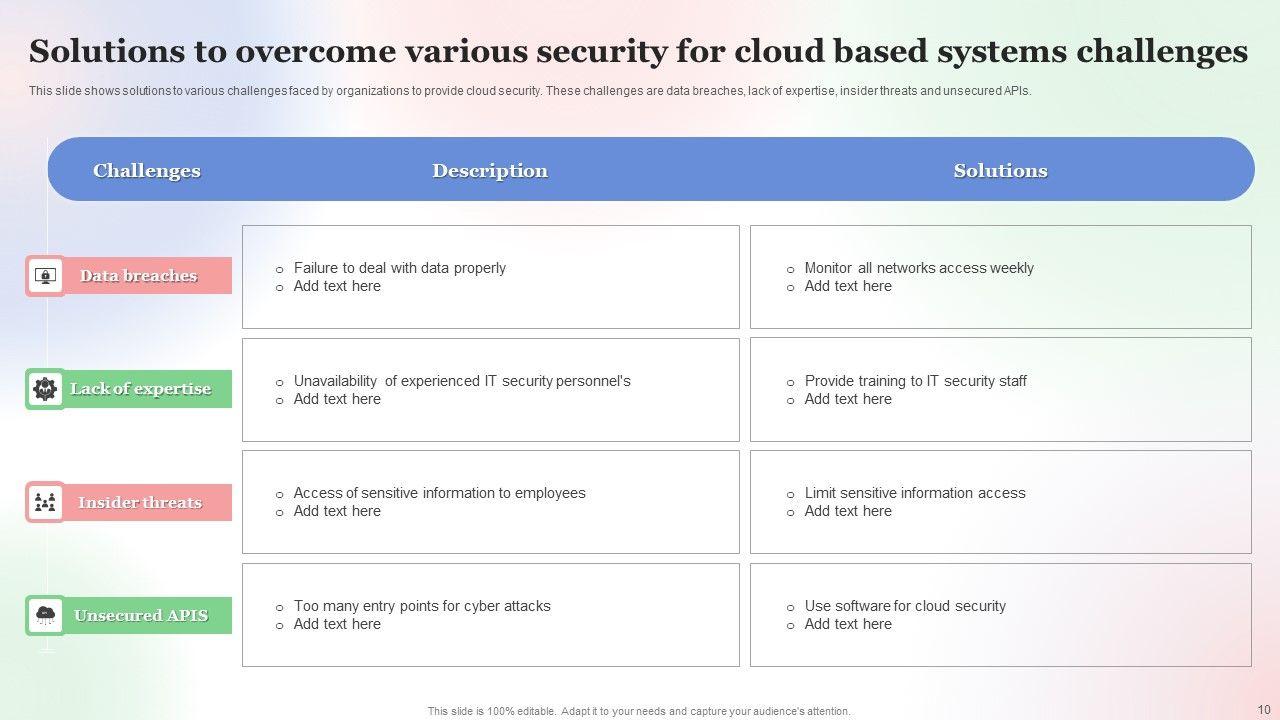Click 'Add text here' in Lack of expertise description
Image resolution: width=1280 pixels, height=720 pixels.
(x=337, y=399)
